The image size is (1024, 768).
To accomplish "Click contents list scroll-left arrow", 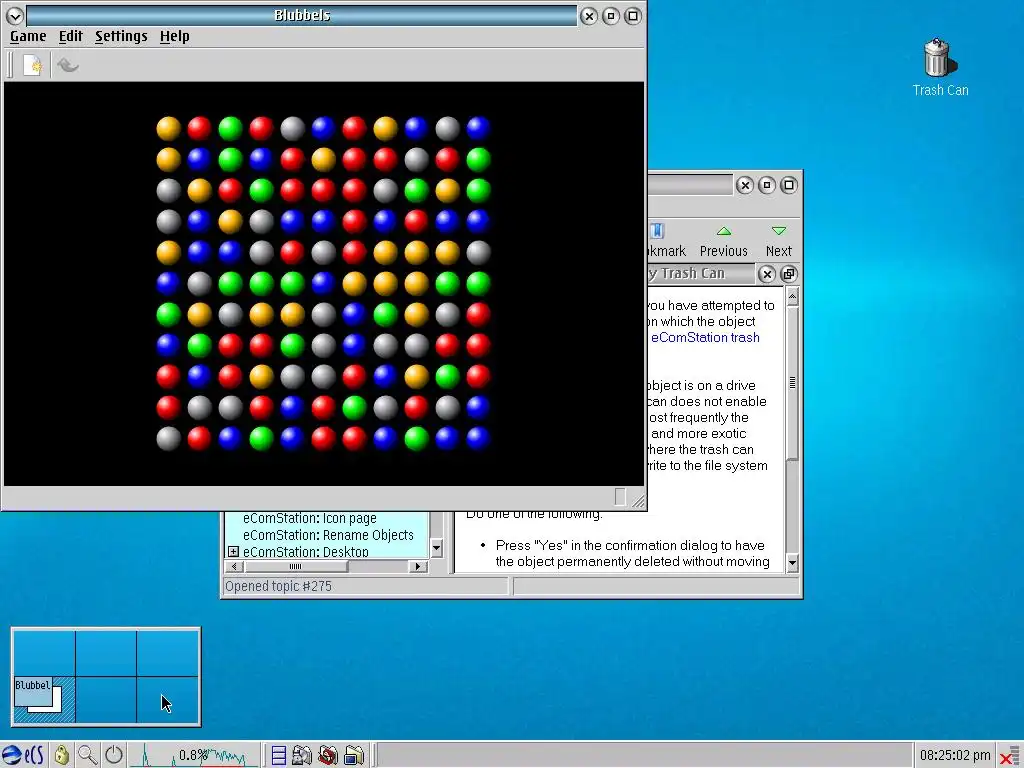I will [234, 566].
